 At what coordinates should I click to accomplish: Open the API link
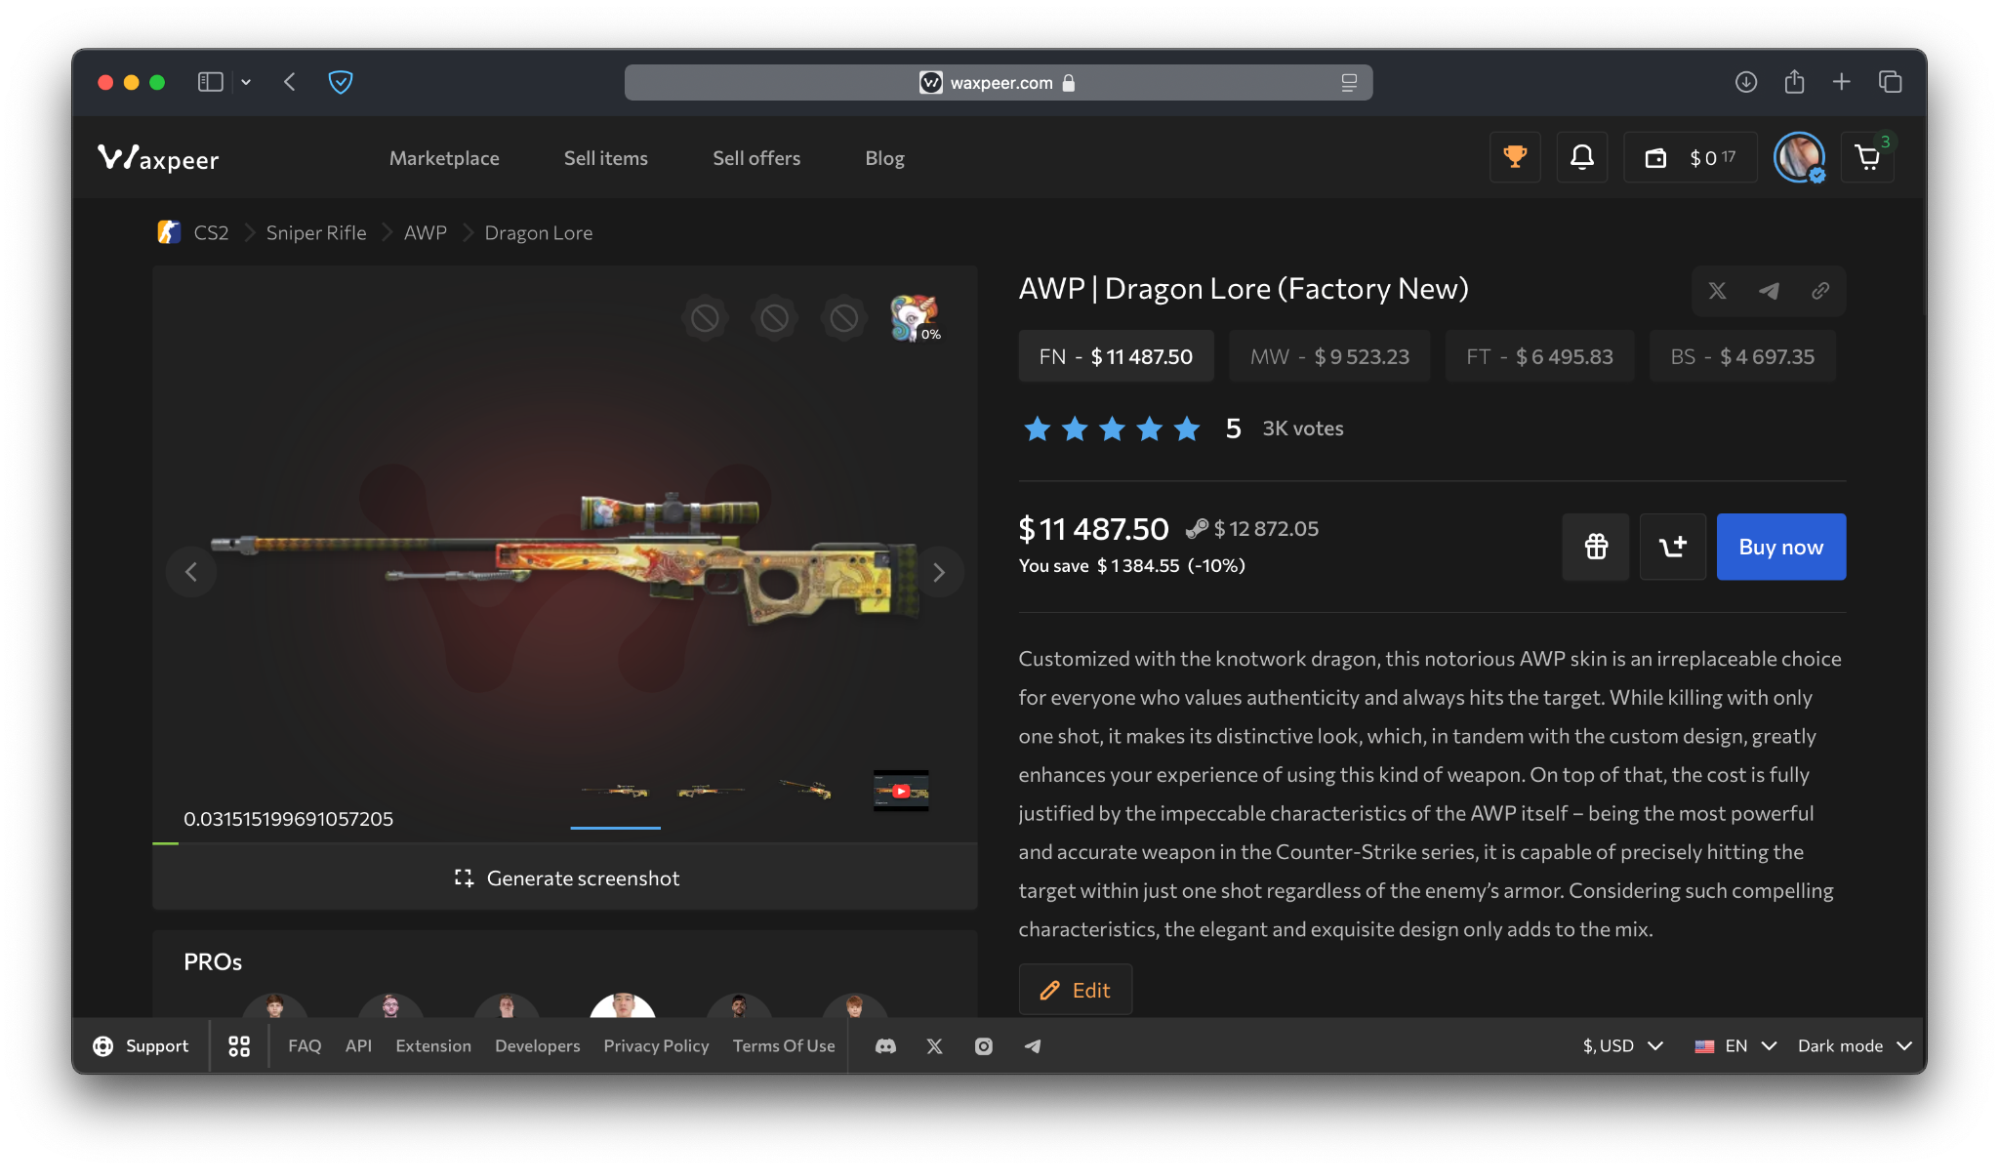[x=358, y=1046]
